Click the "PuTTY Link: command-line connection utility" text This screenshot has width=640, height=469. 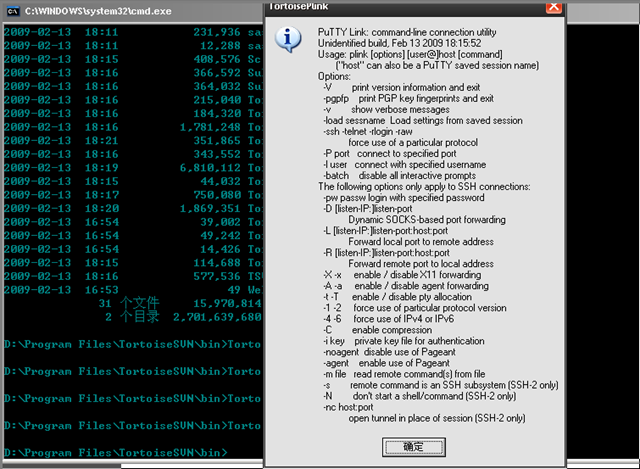tap(407, 32)
